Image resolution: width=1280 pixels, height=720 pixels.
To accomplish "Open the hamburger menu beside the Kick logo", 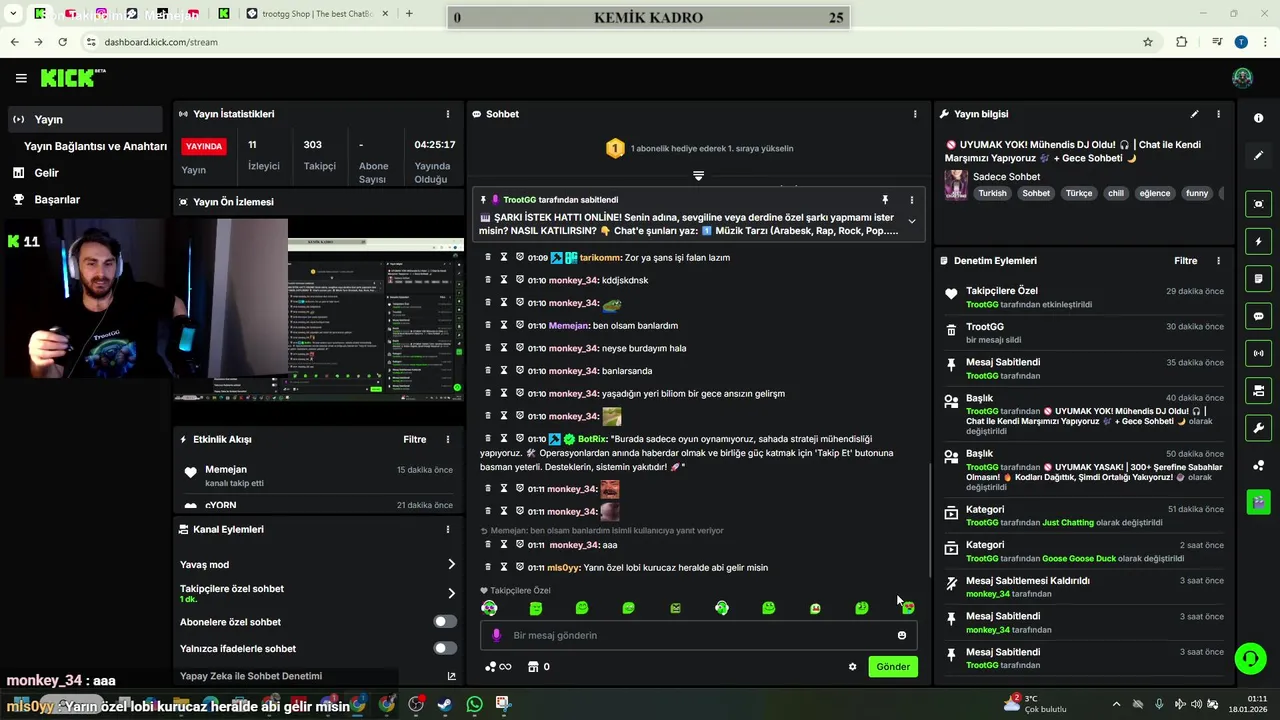I will click(21, 78).
